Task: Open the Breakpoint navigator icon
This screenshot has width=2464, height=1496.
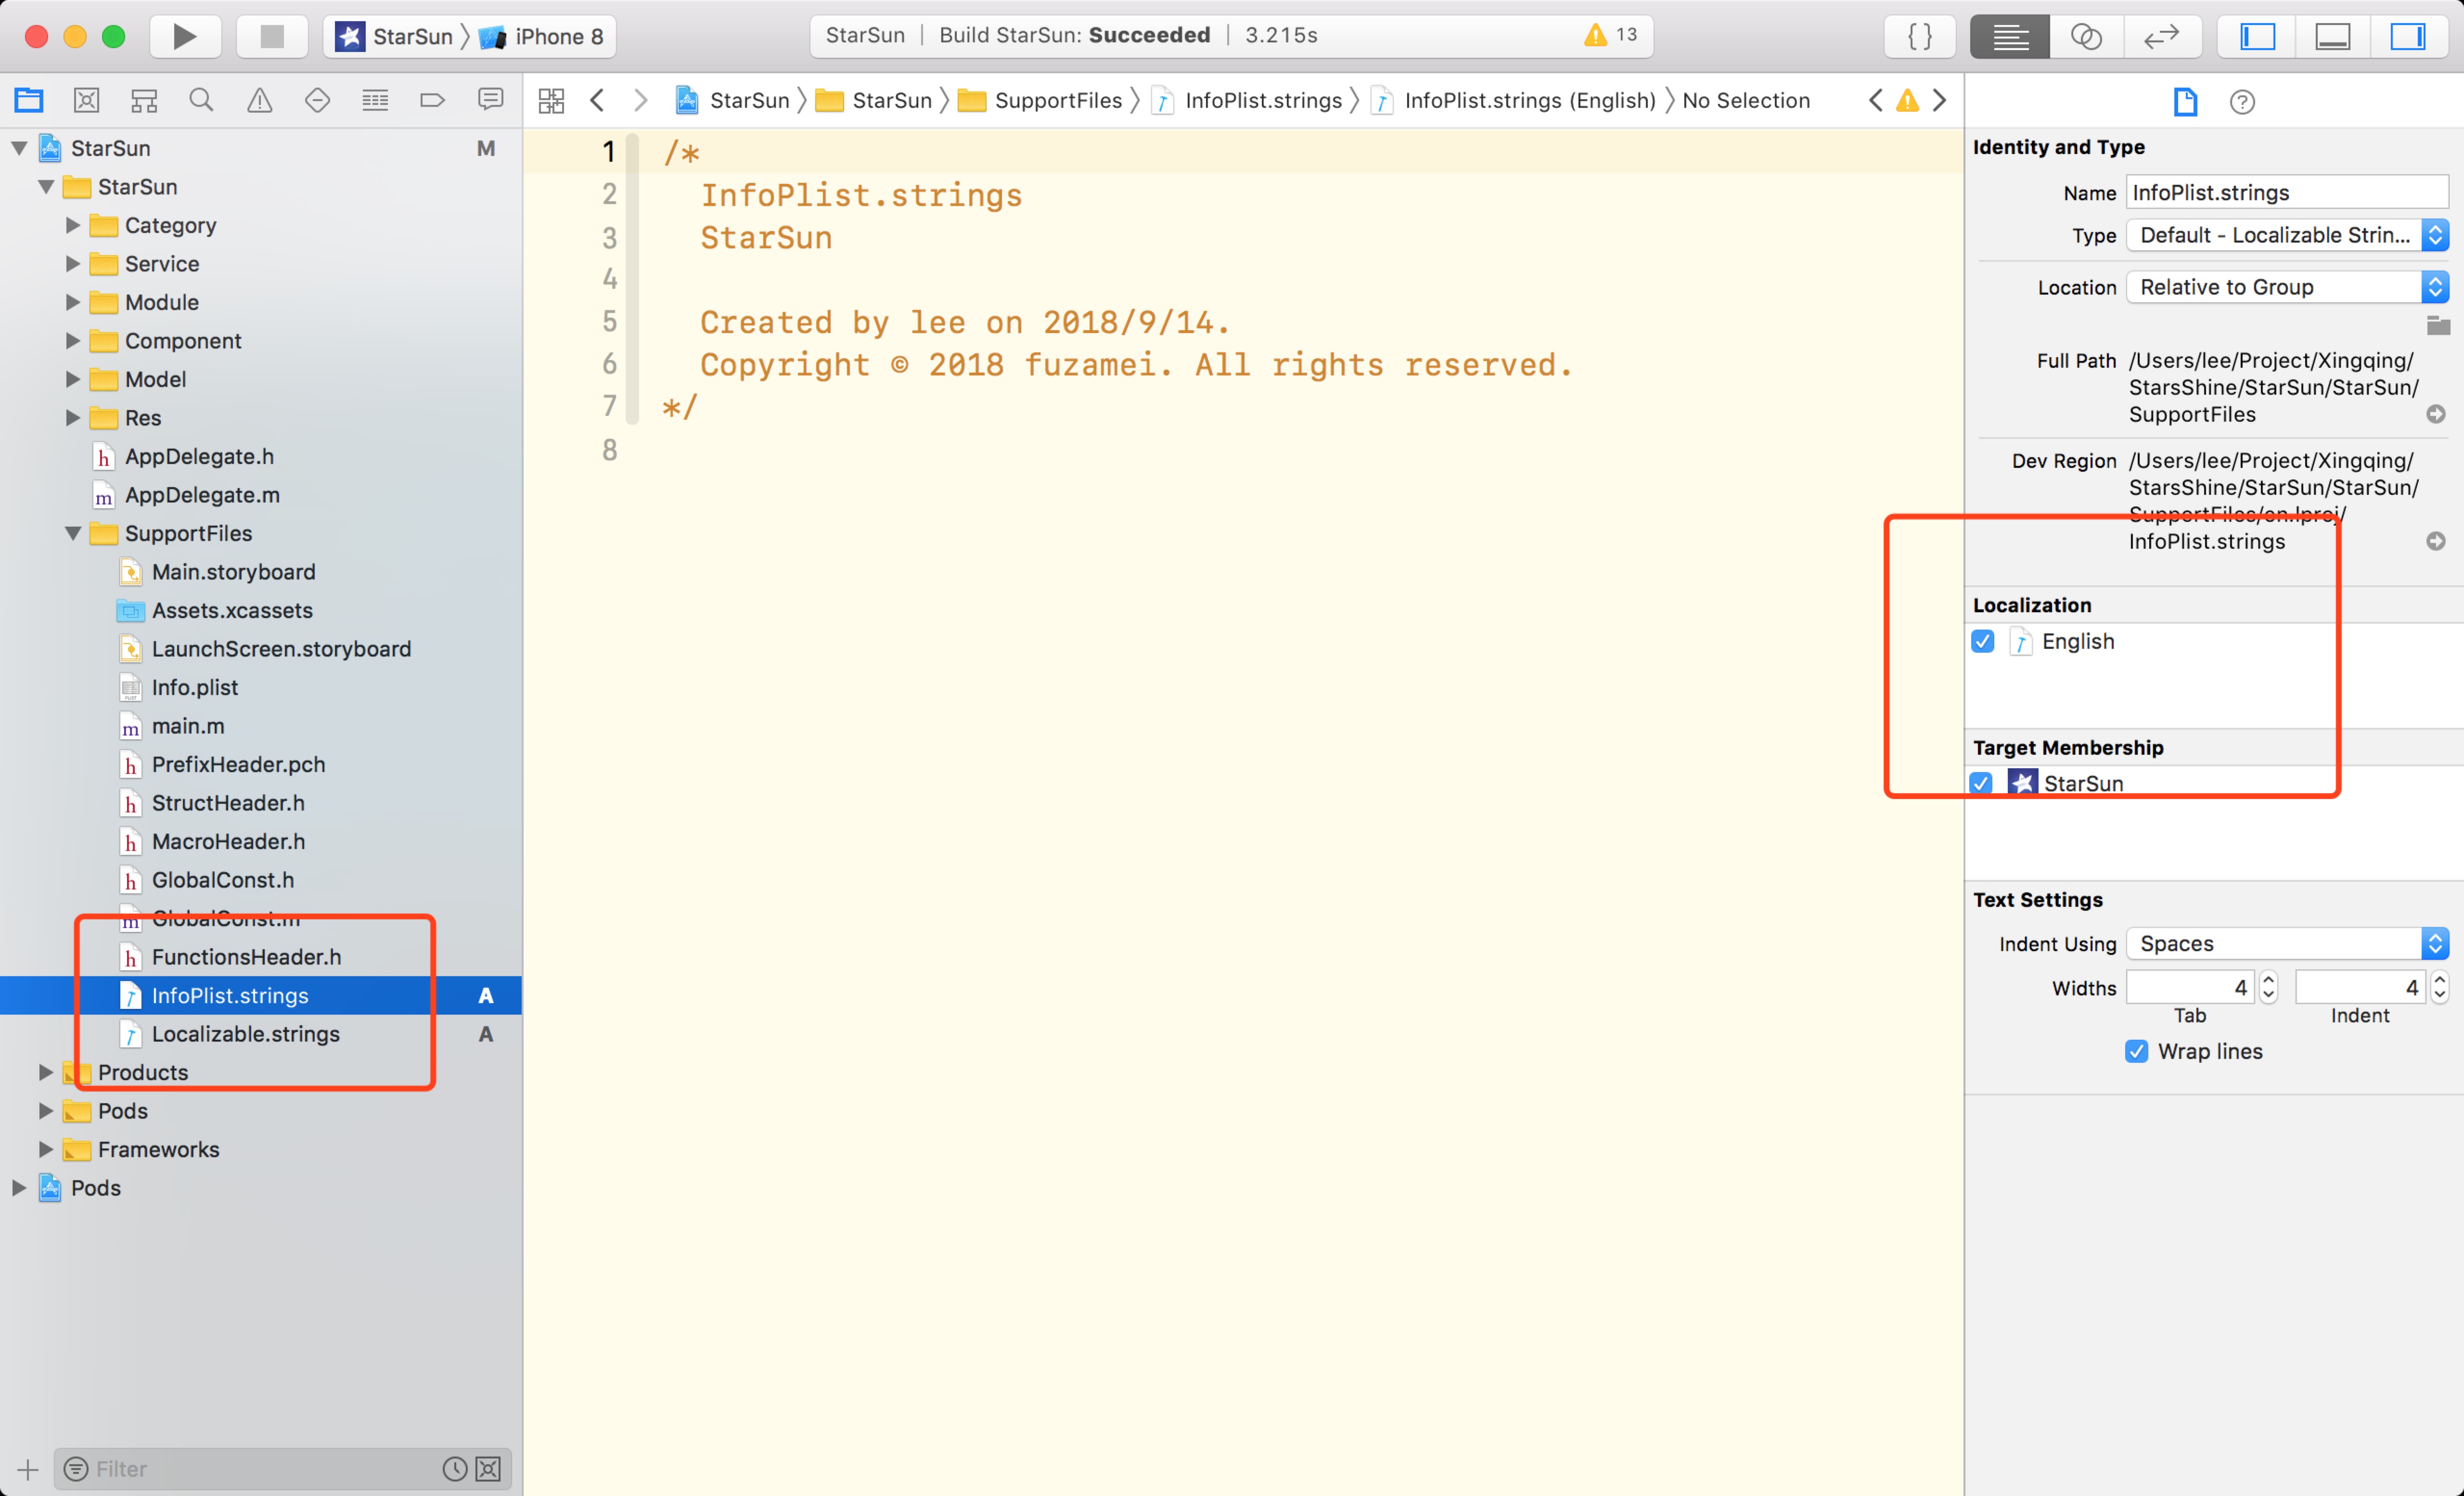Action: coord(432,100)
